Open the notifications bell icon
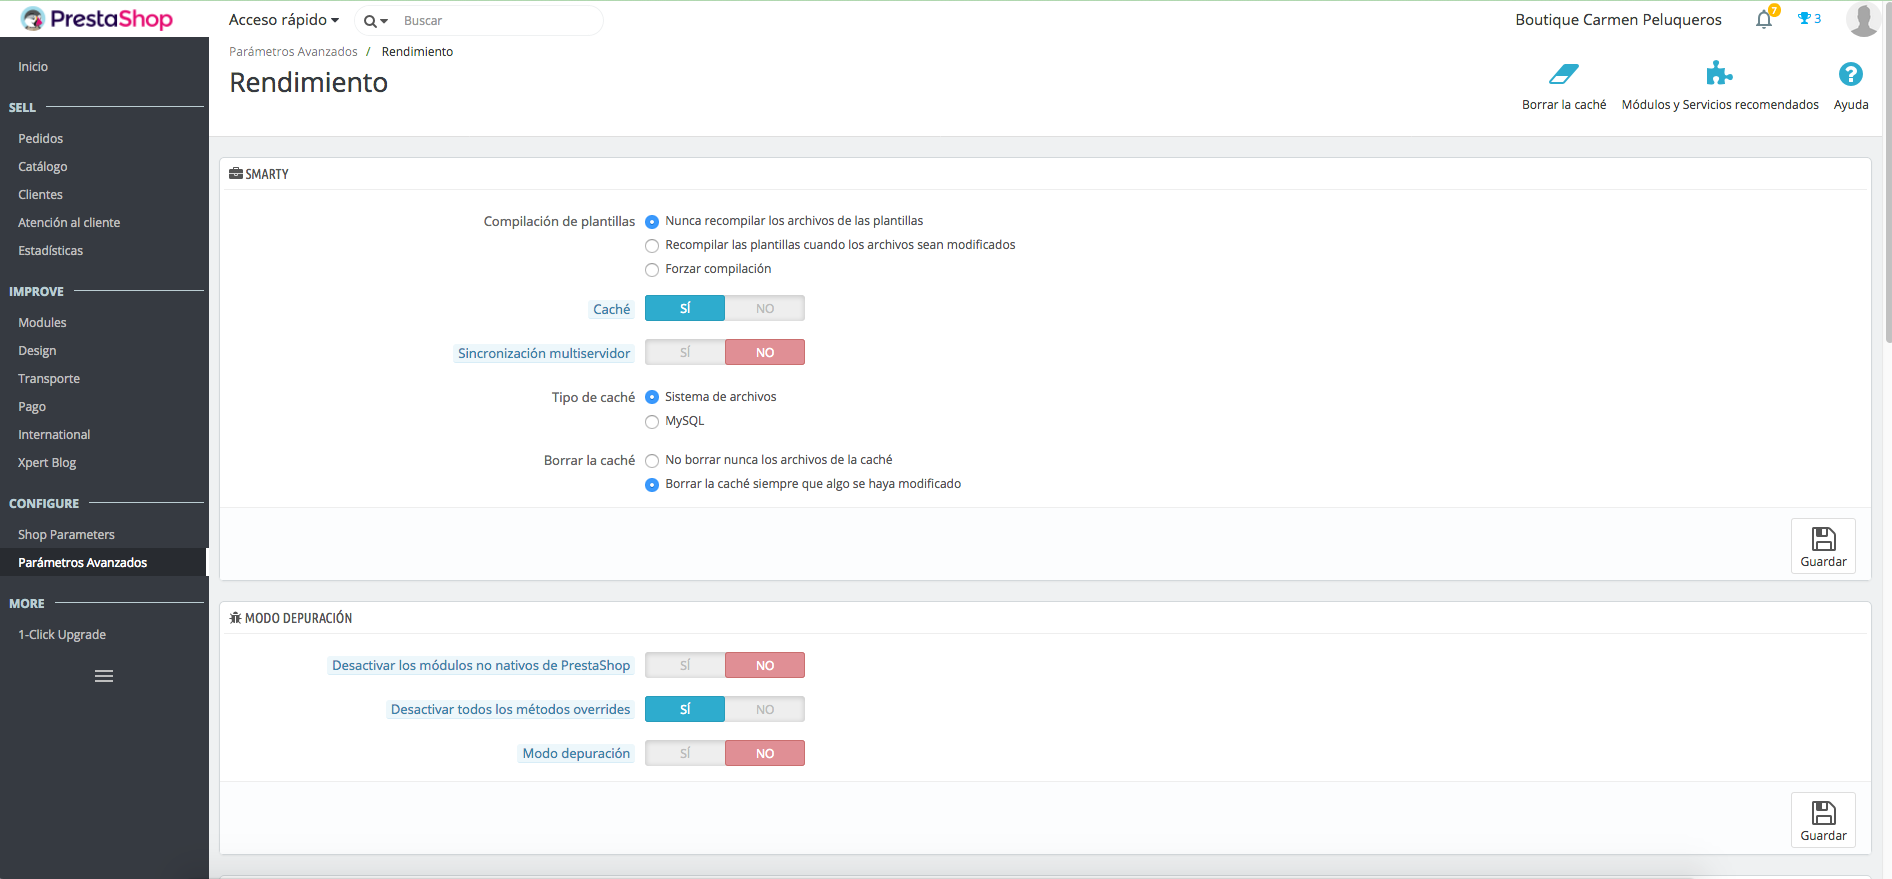 click(x=1764, y=19)
